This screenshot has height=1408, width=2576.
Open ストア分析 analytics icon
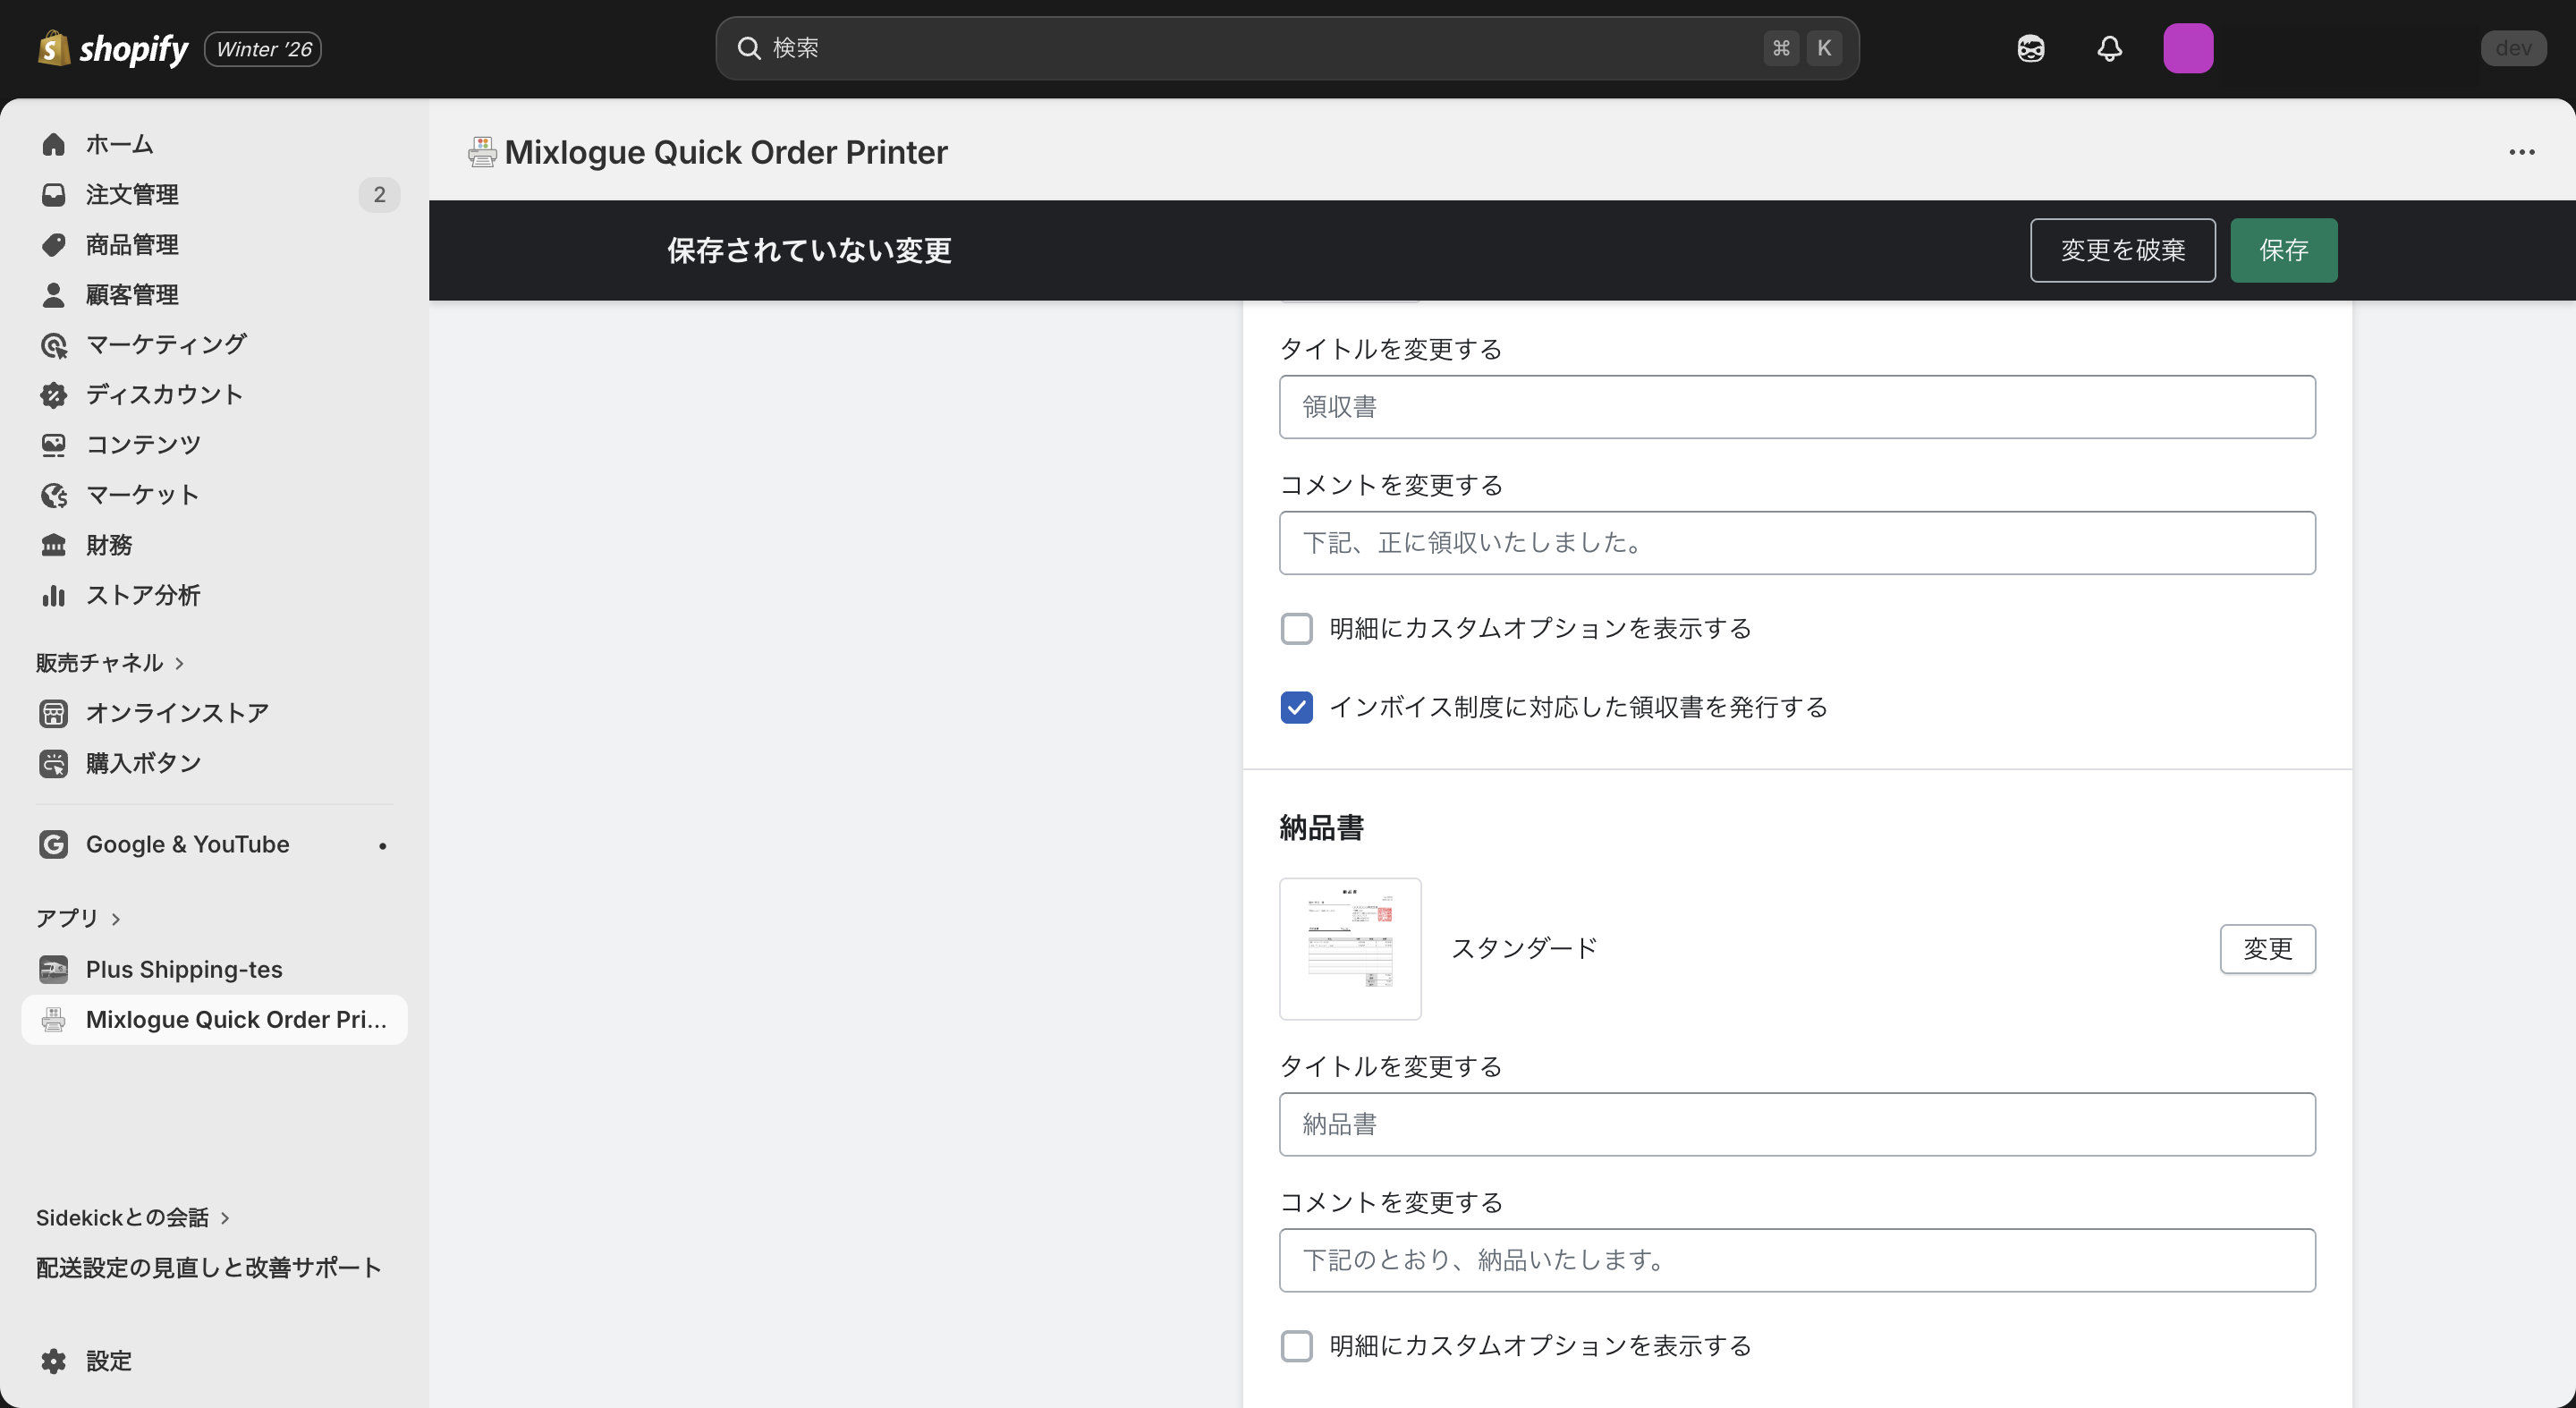[x=53, y=595]
